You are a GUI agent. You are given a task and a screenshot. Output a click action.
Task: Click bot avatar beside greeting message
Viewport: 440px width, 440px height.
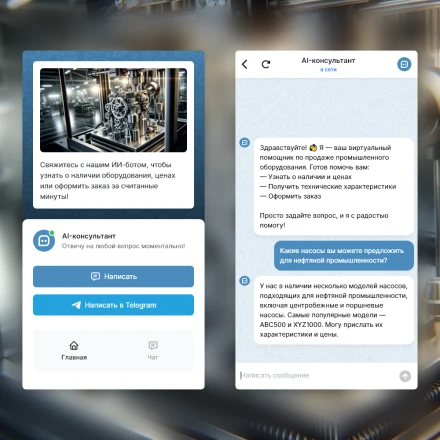(245, 143)
